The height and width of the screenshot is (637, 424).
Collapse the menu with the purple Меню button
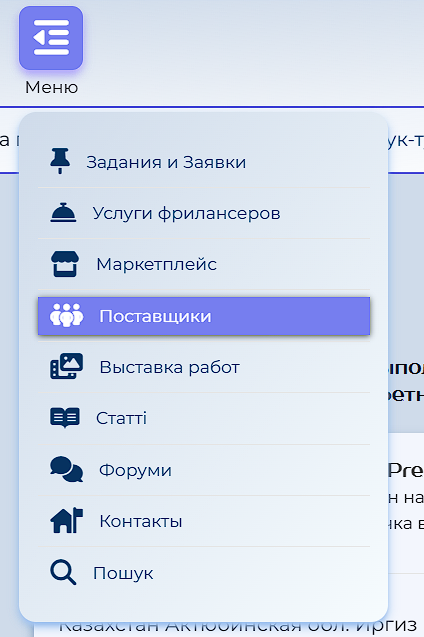coord(51,38)
